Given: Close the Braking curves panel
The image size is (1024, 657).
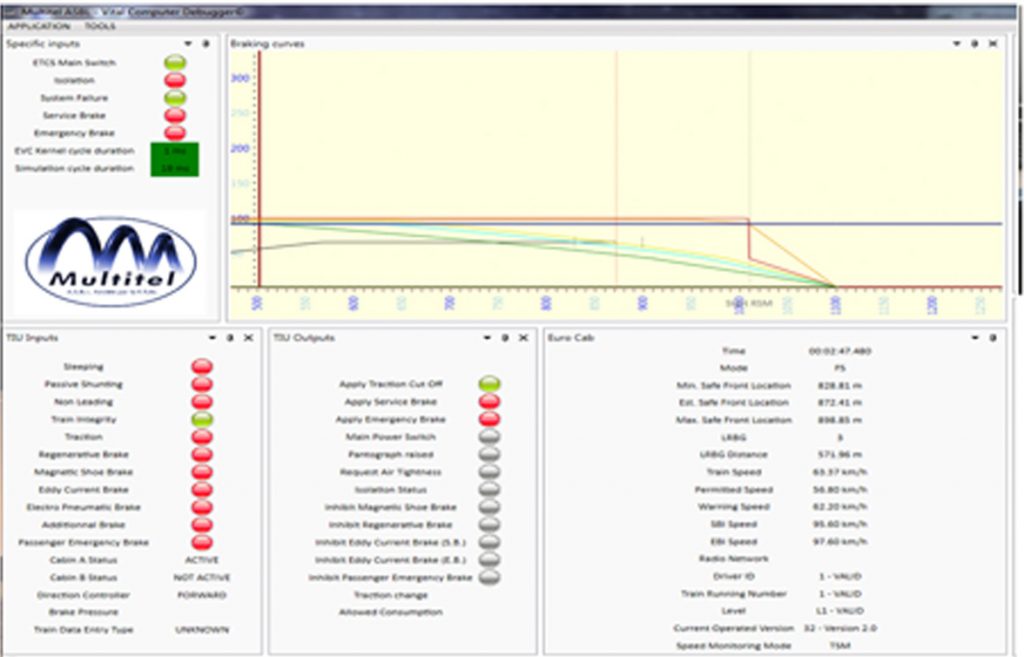Looking at the screenshot, I should pyautogui.click(x=992, y=44).
